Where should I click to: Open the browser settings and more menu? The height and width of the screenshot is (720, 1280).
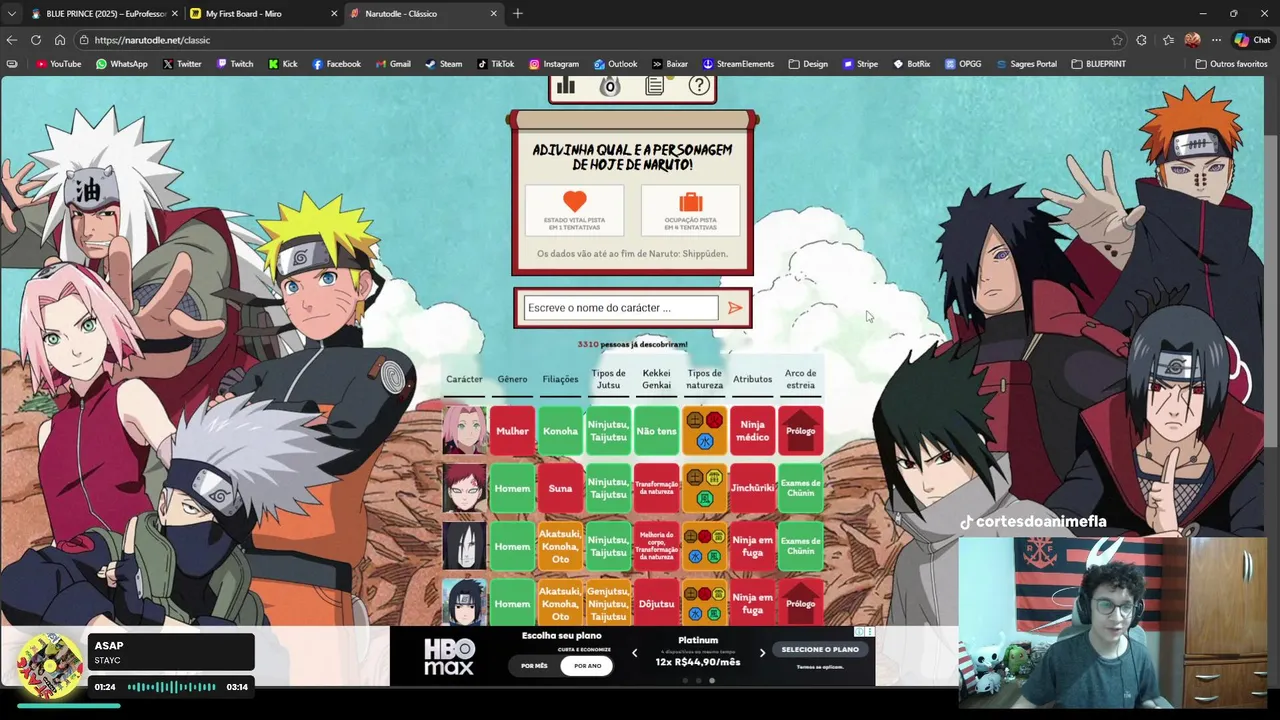1216,40
